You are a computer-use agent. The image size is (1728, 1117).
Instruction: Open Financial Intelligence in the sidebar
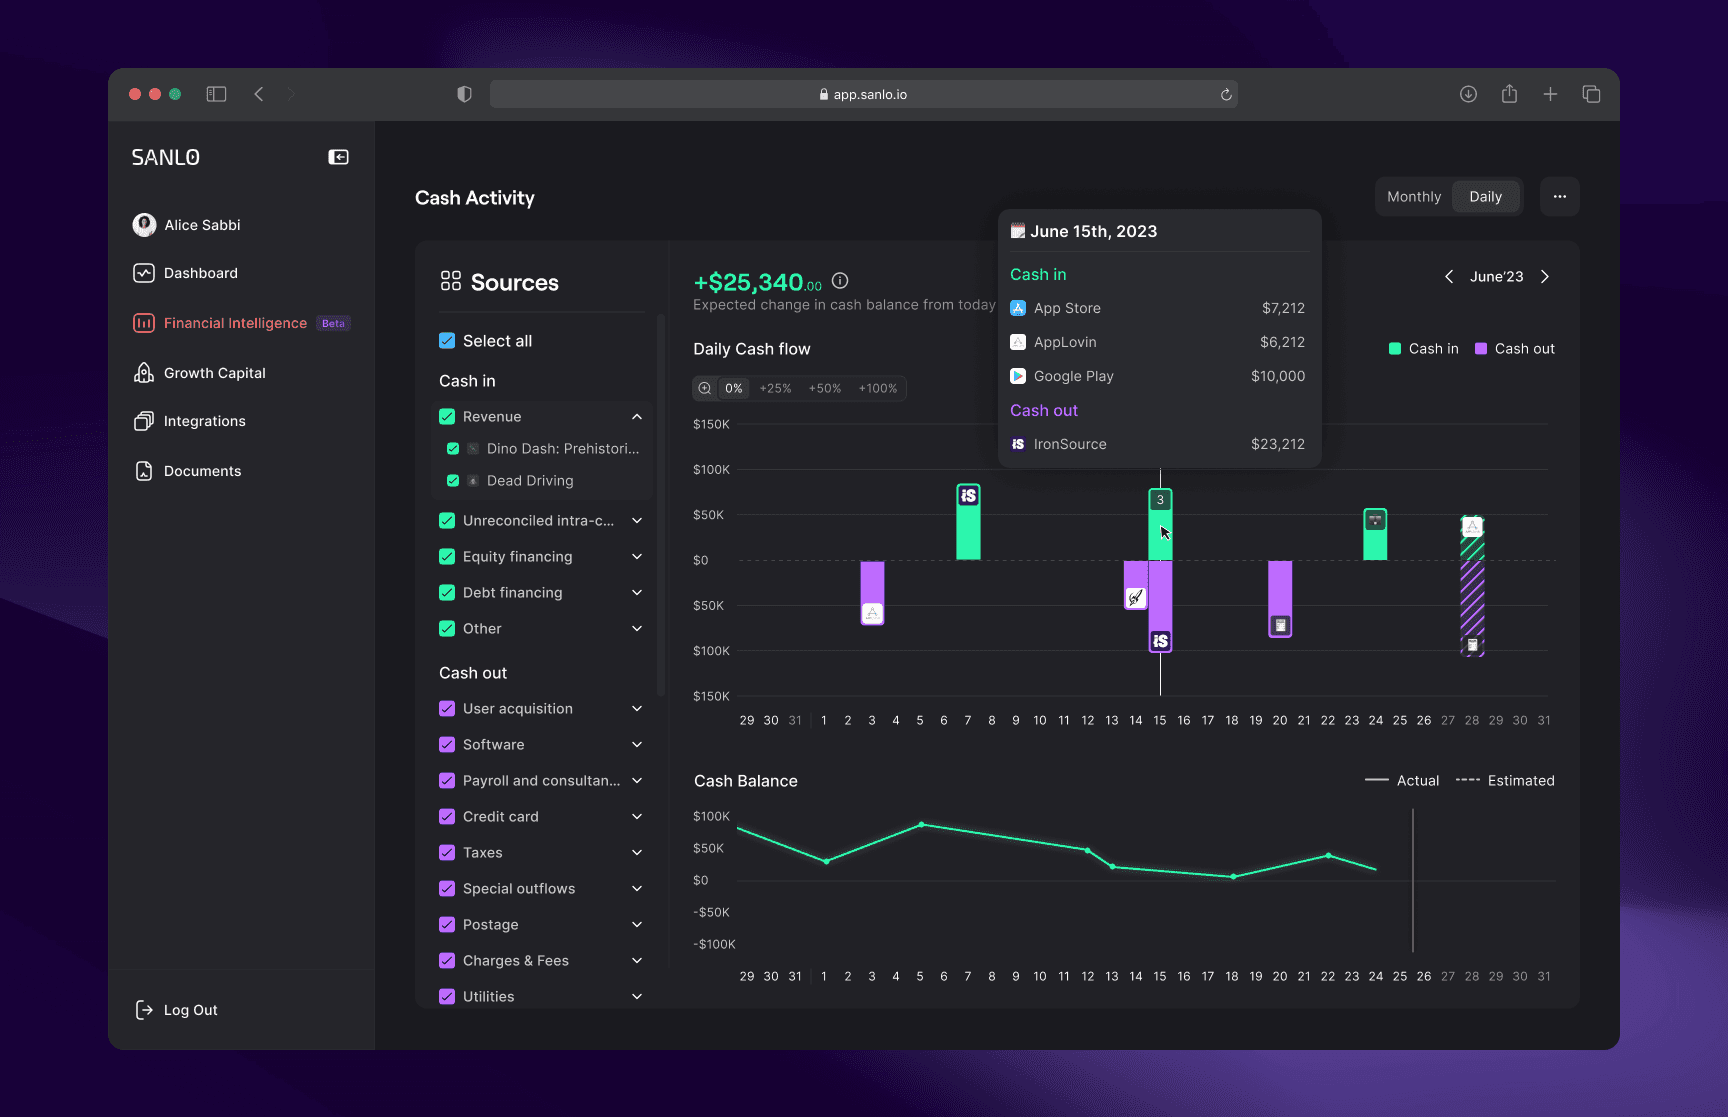click(x=235, y=323)
